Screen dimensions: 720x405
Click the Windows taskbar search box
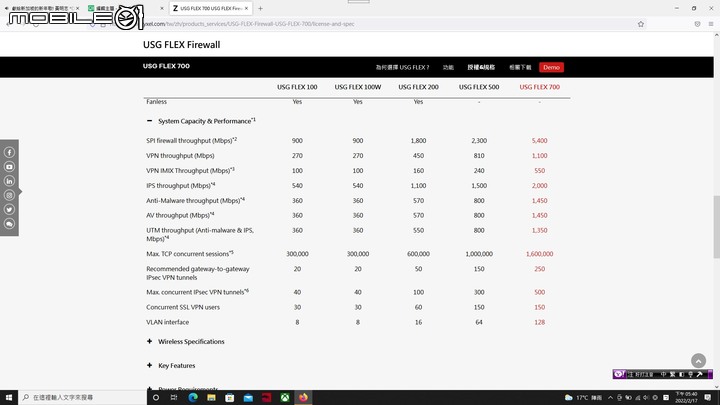pyautogui.click(x=83, y=397)
